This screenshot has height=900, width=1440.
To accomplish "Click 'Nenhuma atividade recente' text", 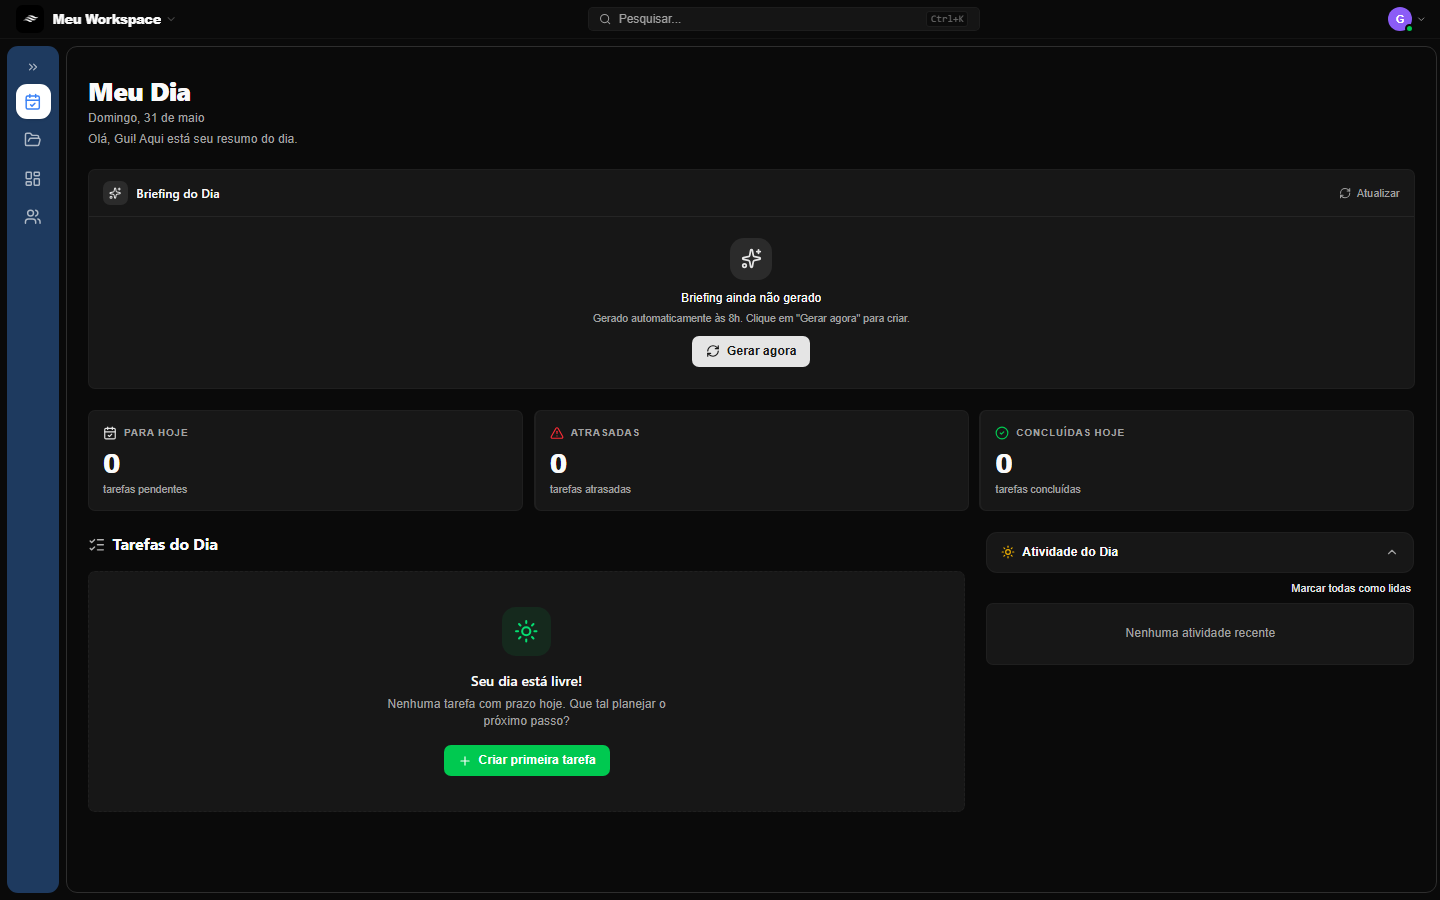I will coord(1200,633).
